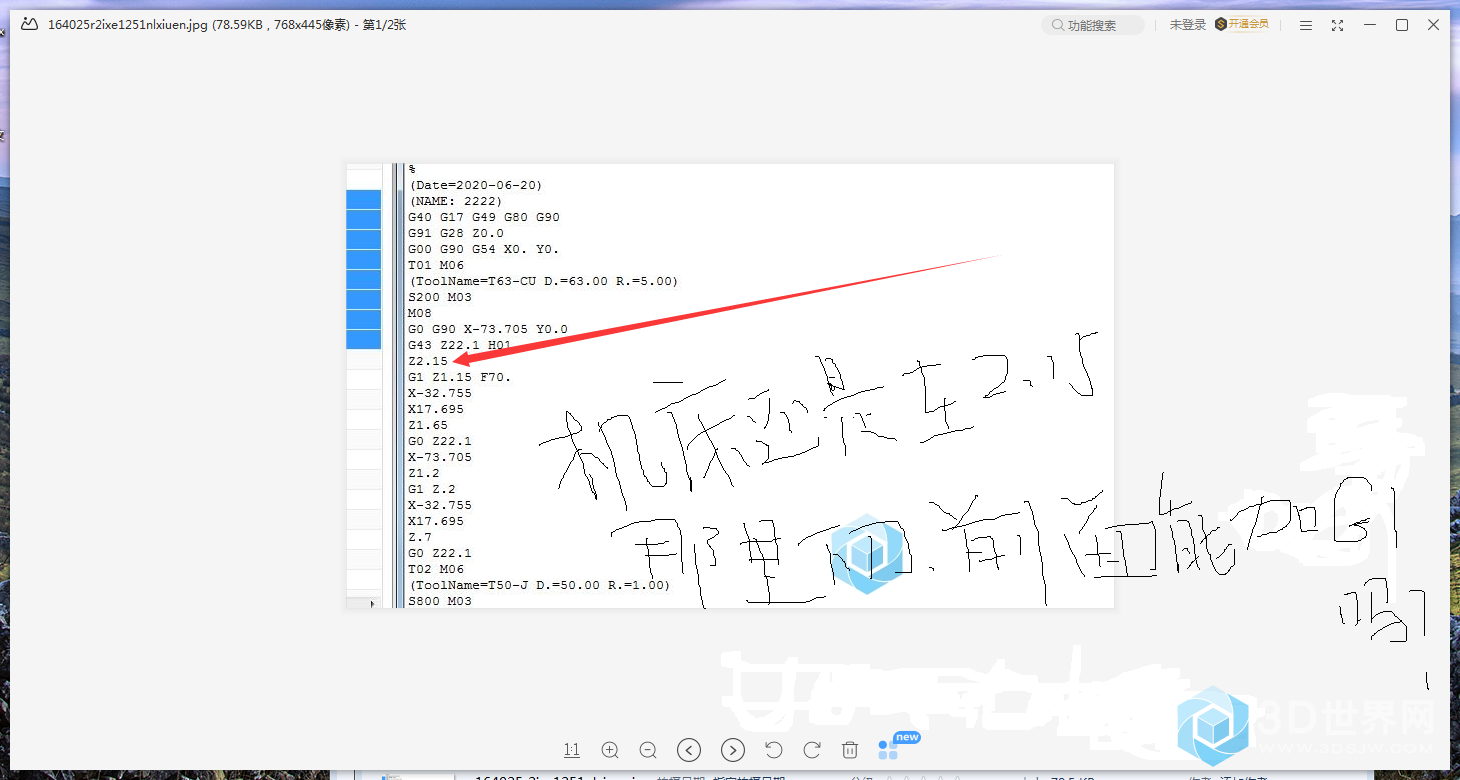Click the 开通会员 membership button
The height and width of the screenshot is (780, 1460).
coord(1242,24)
